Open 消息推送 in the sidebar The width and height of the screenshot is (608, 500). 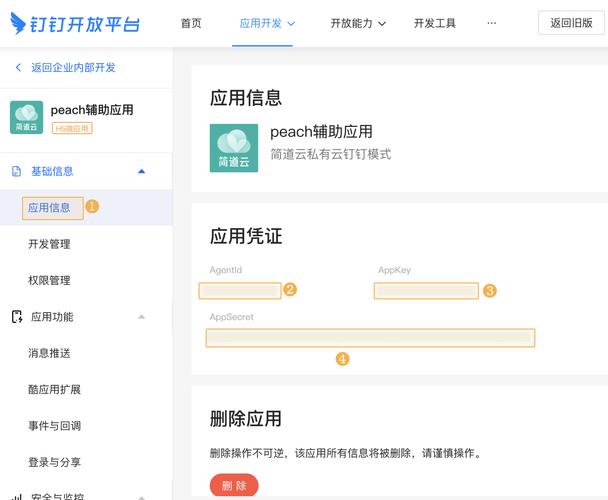49,353
